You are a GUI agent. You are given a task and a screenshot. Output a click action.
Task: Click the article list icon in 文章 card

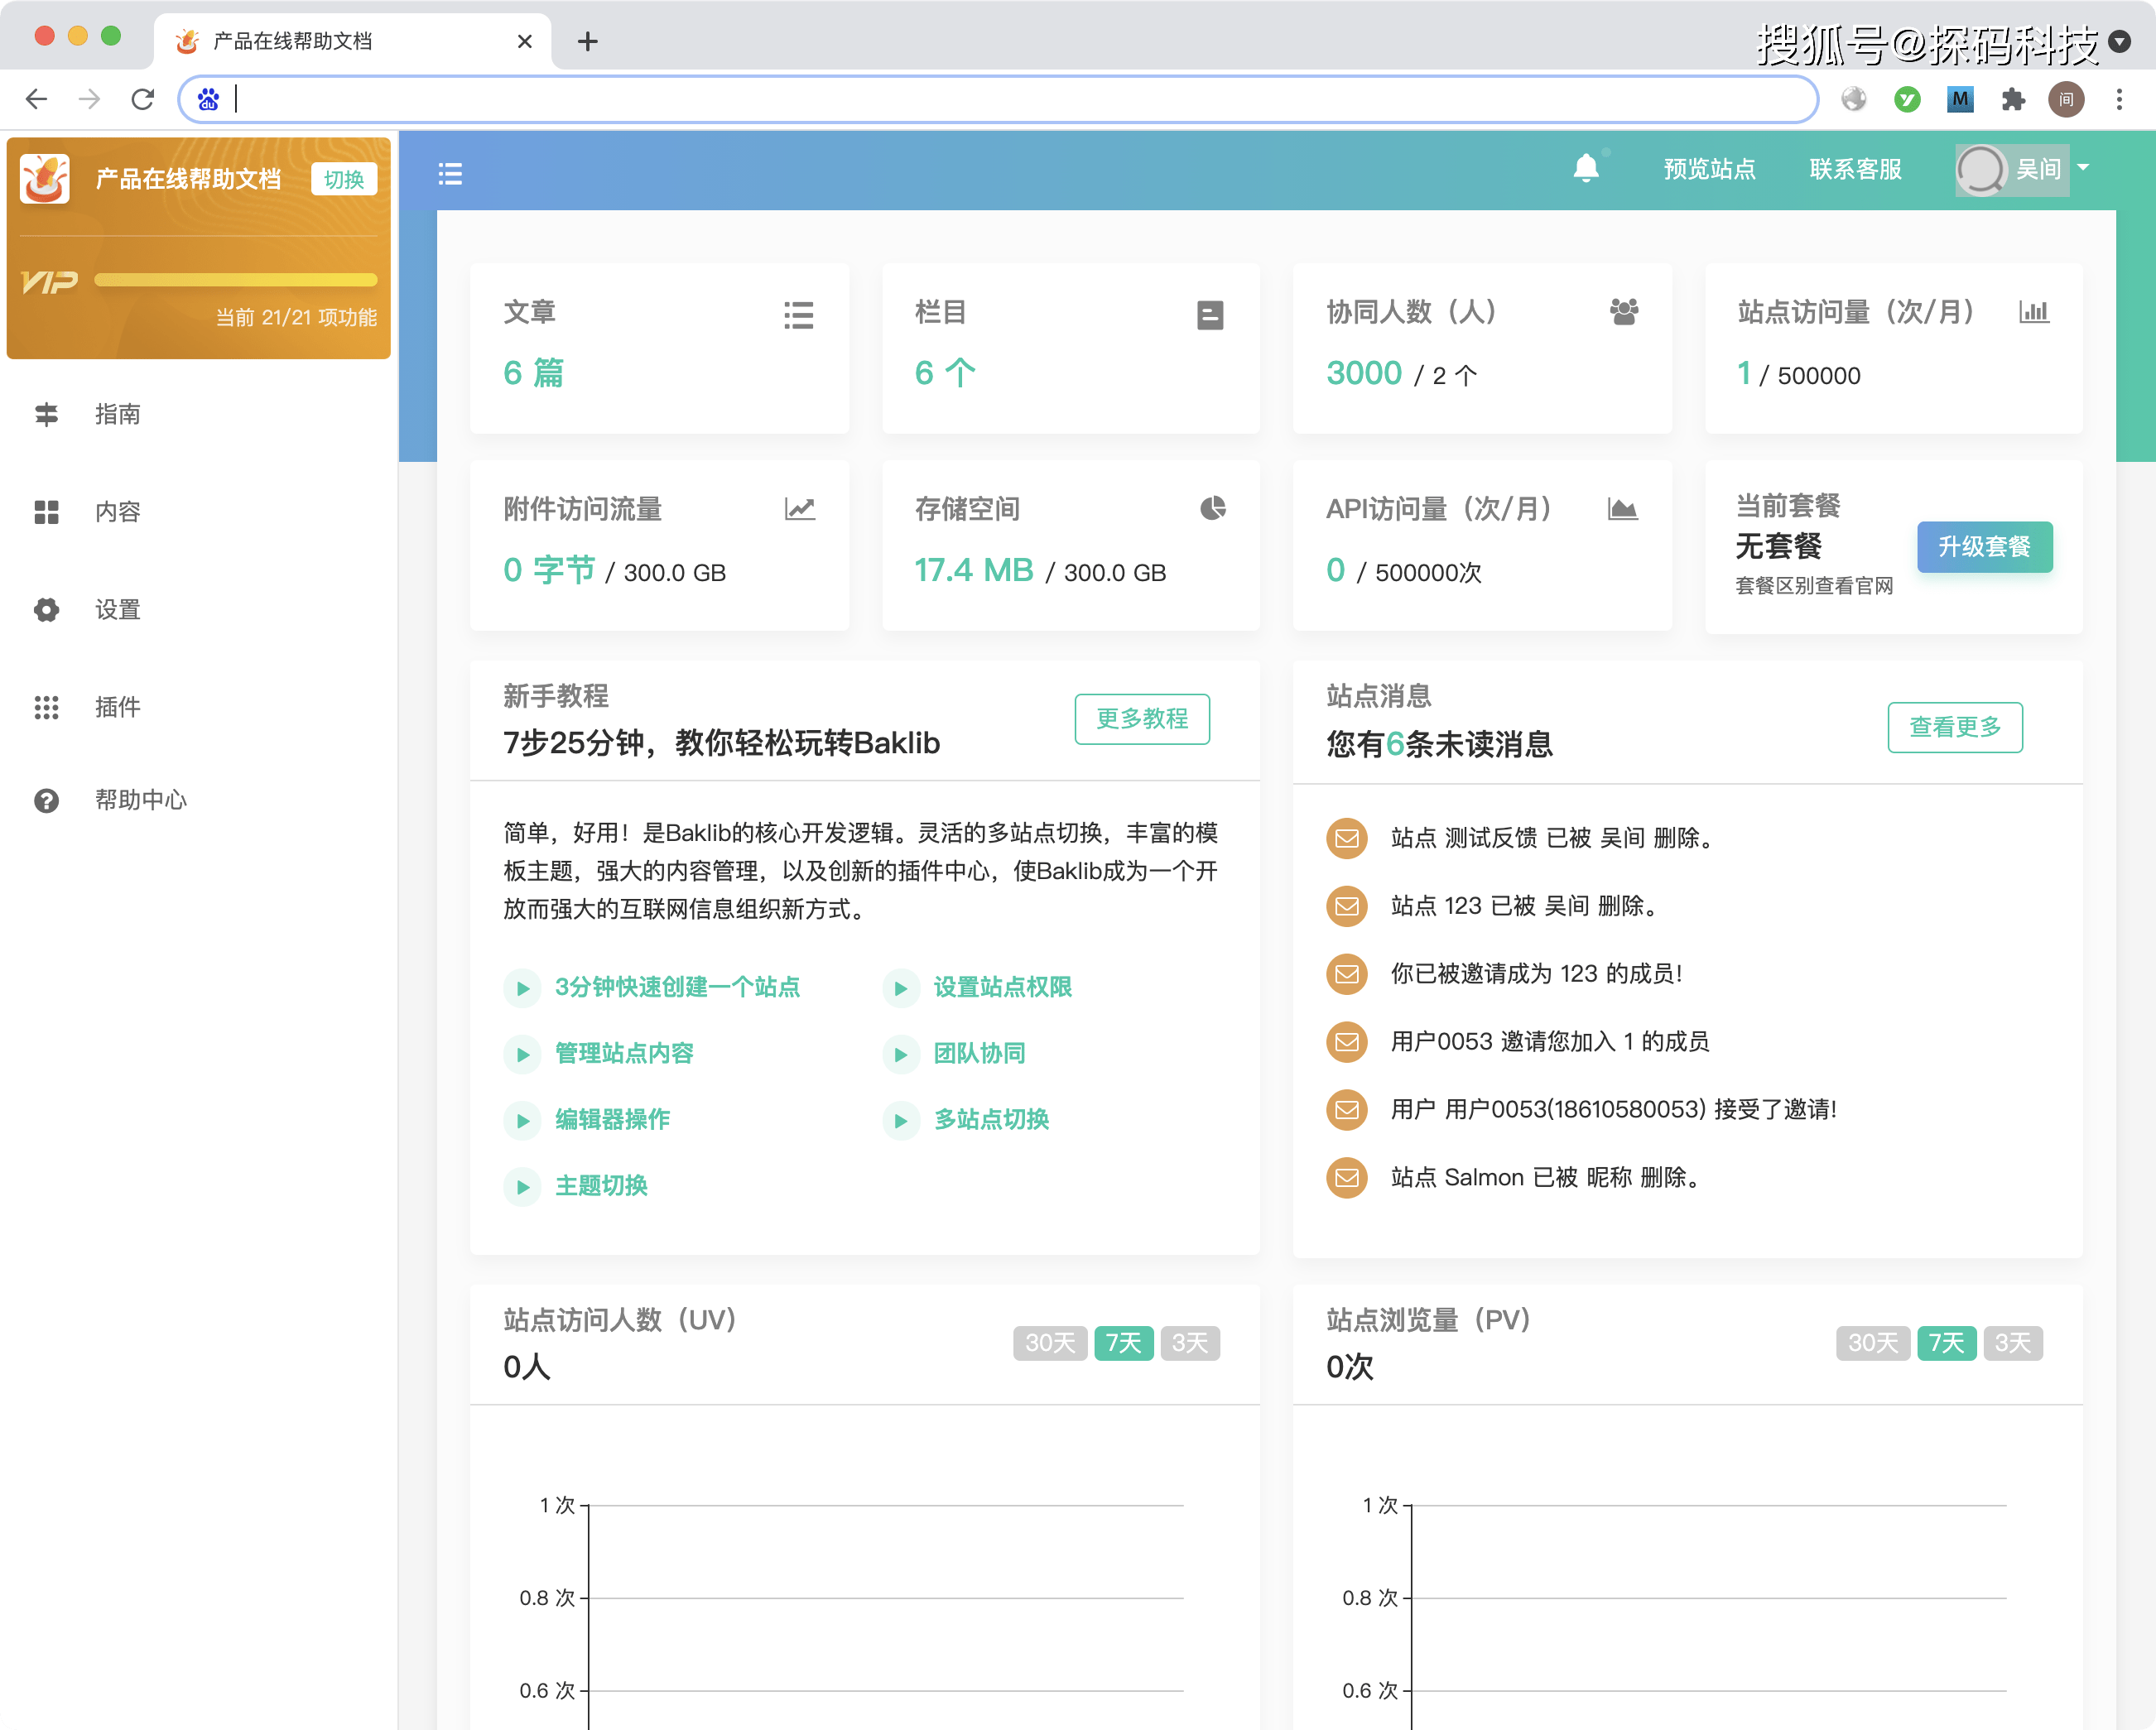coord(798,315)
